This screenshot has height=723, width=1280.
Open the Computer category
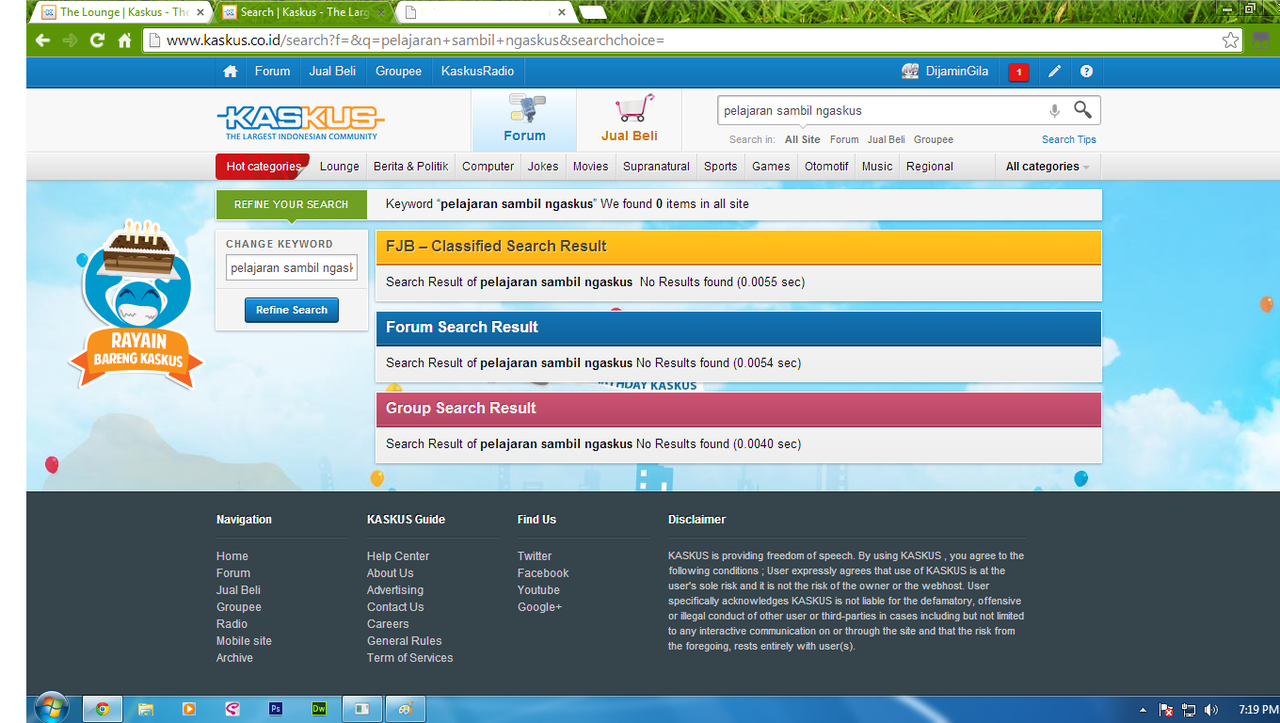tap(488, 166)
